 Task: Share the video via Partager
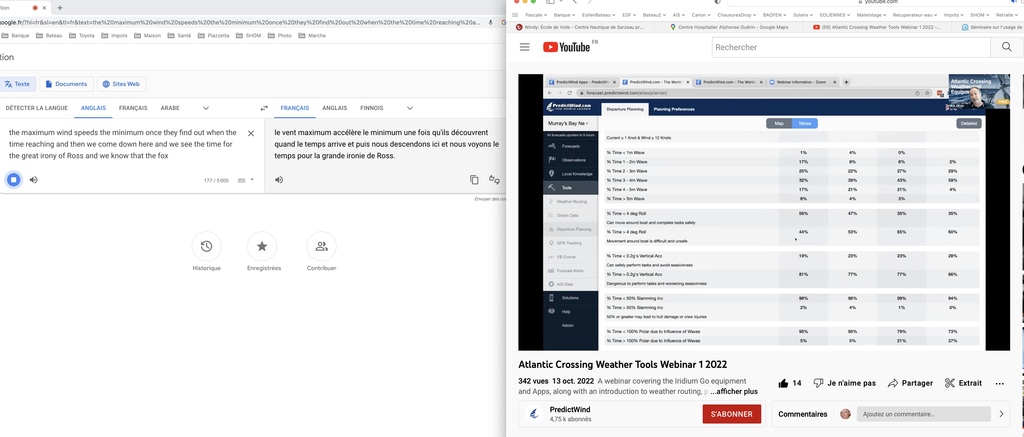coord(910,383)
